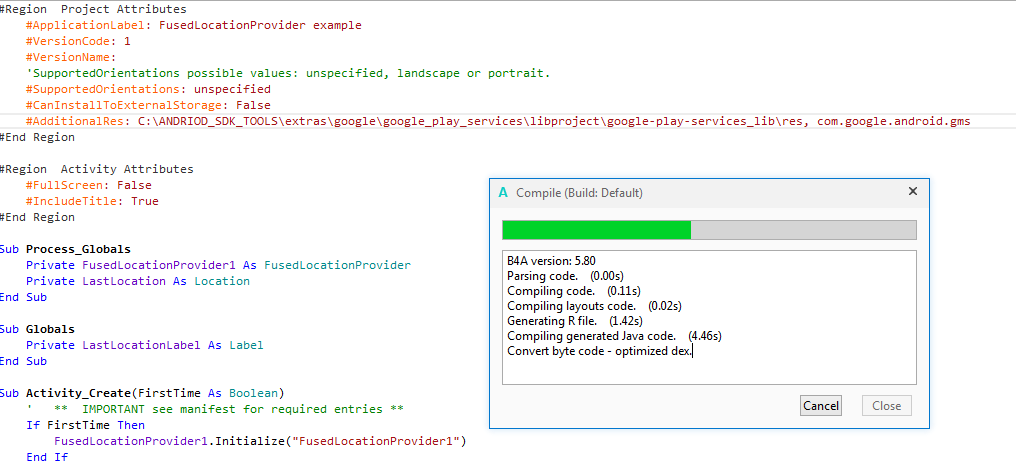
Task: Click inside the compile log text area
Action: click(708, 370)
